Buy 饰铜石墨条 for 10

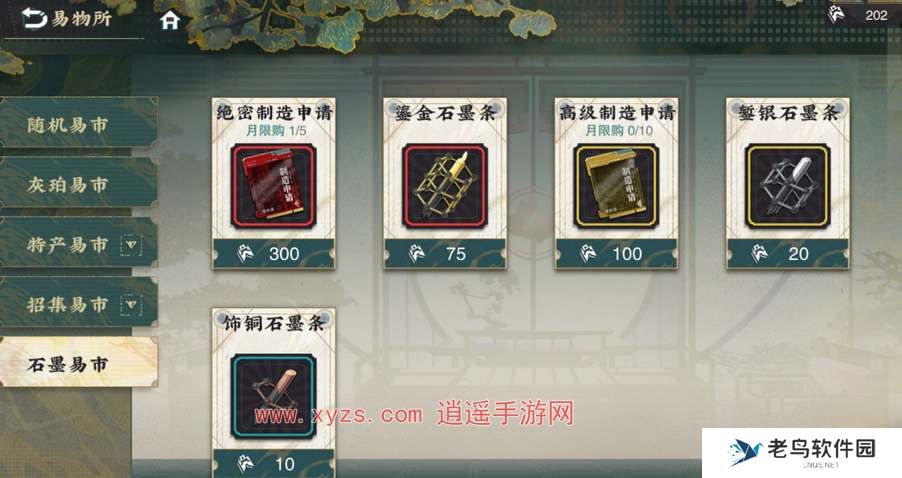(x=273, y=464)
